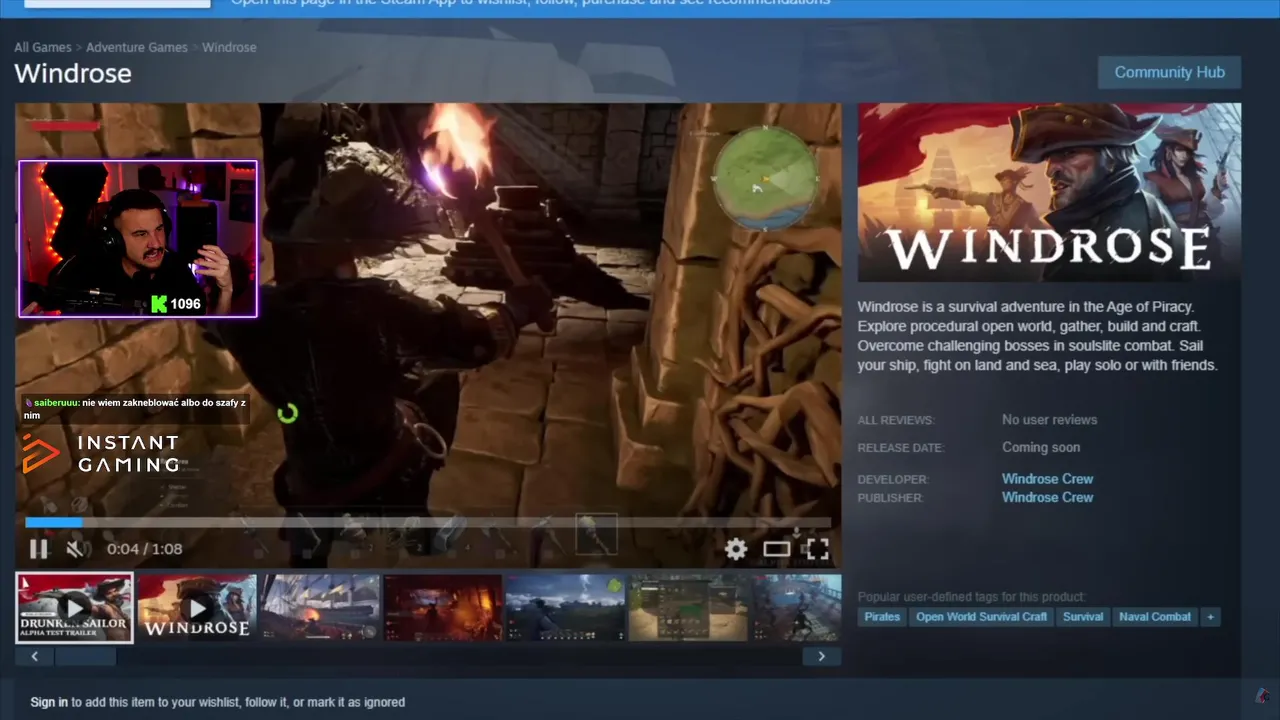
Task: Click the streamer webcam overlay
Action: [138, 239]
